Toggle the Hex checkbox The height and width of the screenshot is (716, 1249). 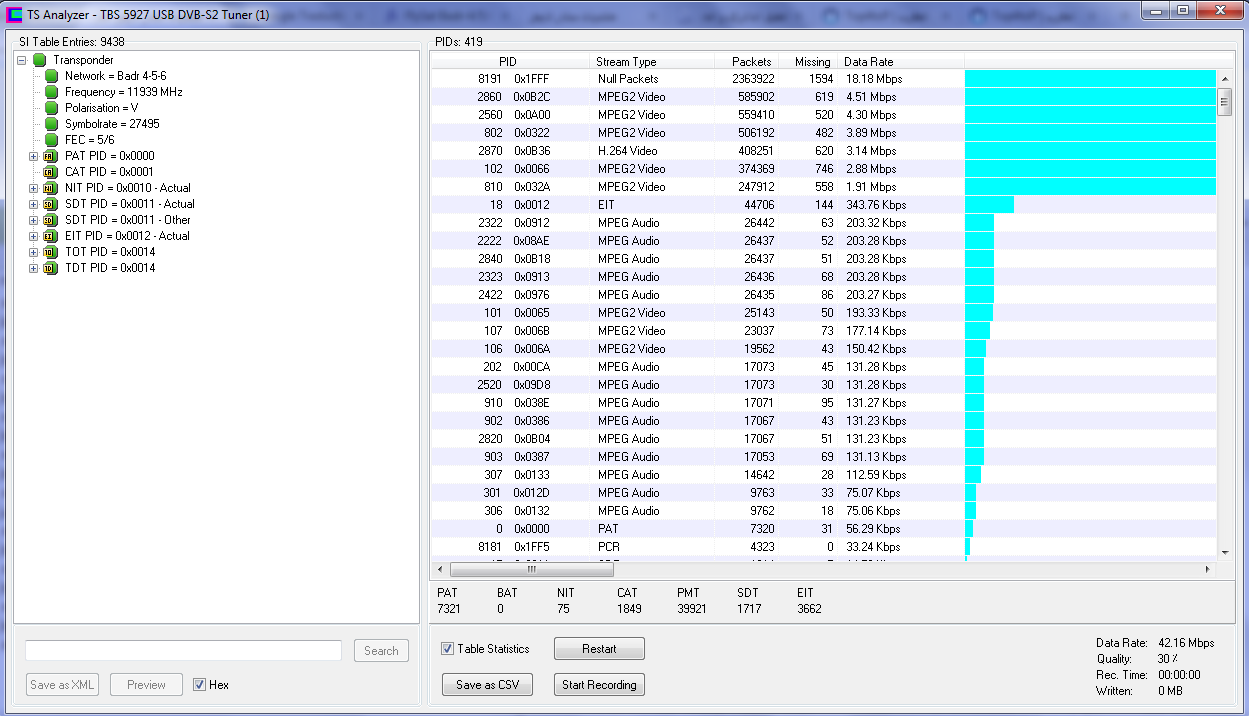pos(200,685)
